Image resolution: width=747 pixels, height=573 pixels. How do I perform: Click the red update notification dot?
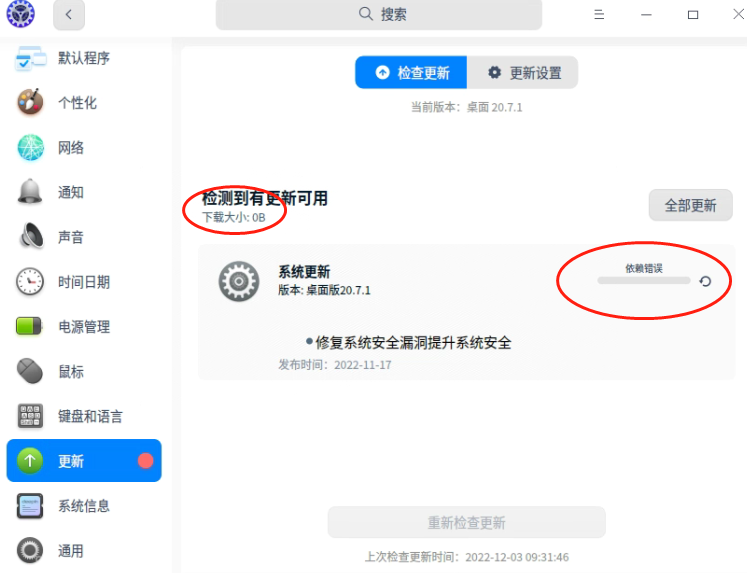point(145,461)
